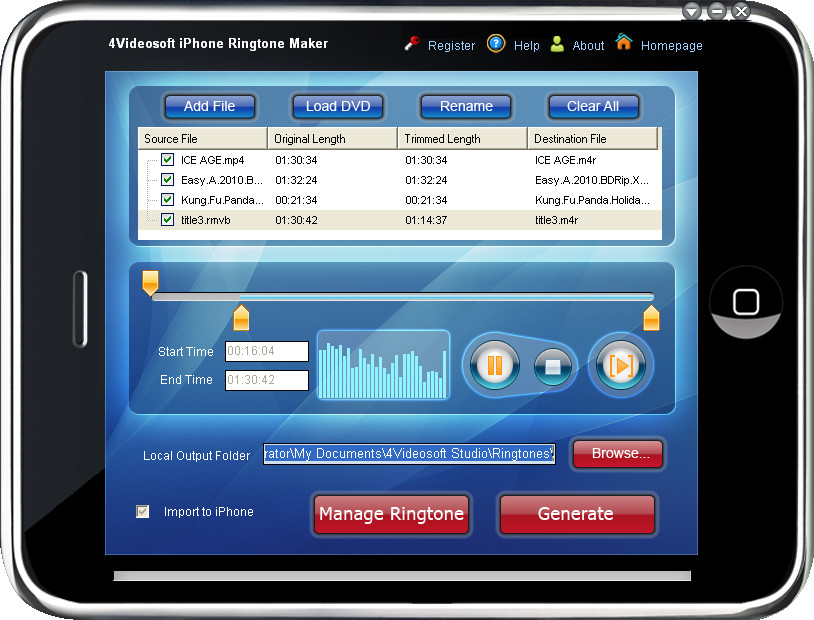
Task: Click the Load DVD button
Action: 338,106
